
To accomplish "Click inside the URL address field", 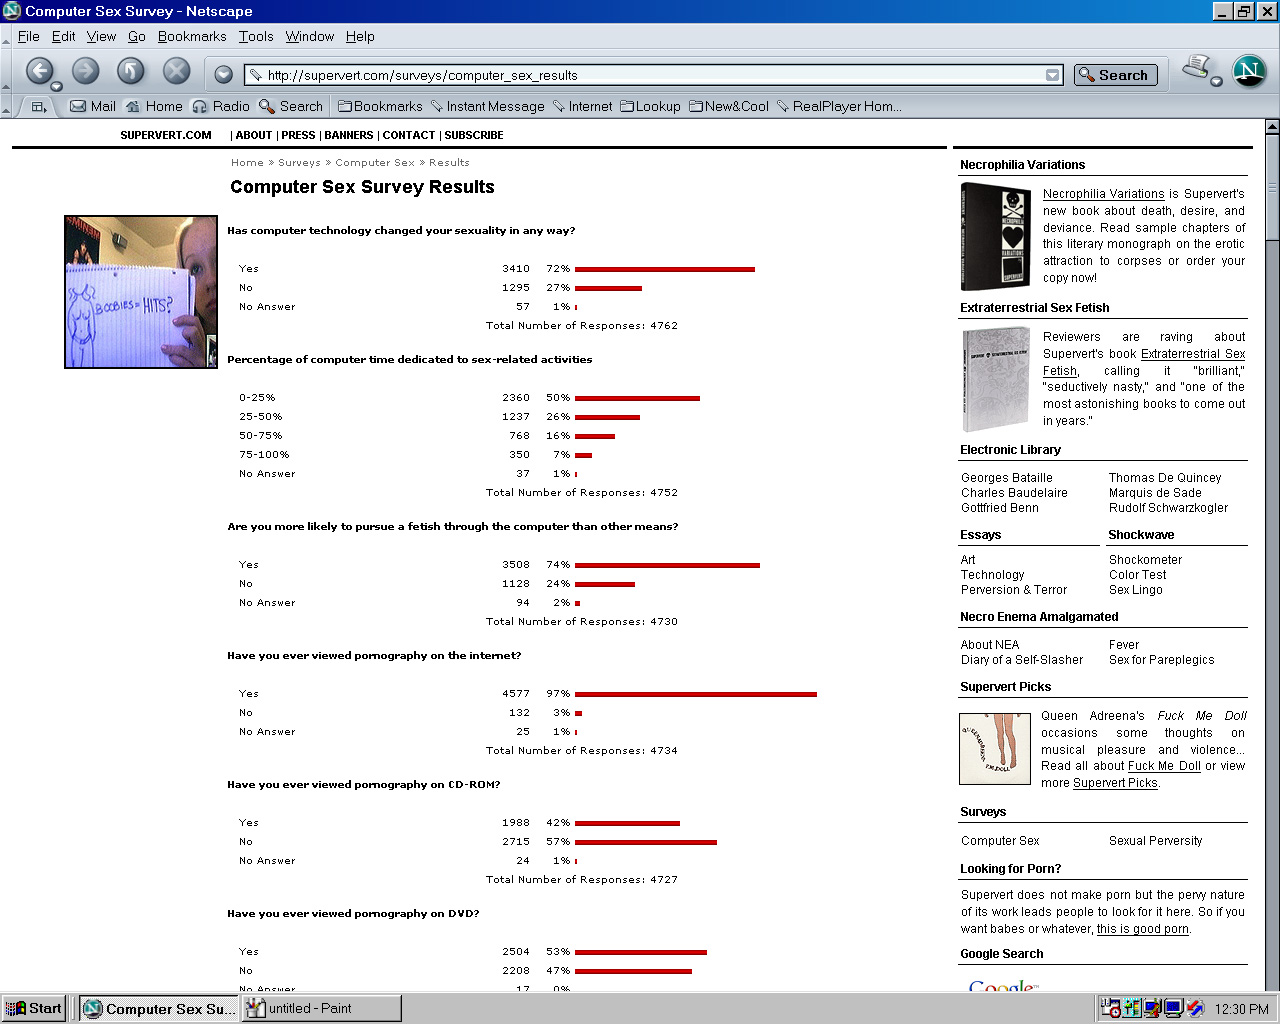I will point(650,75).
